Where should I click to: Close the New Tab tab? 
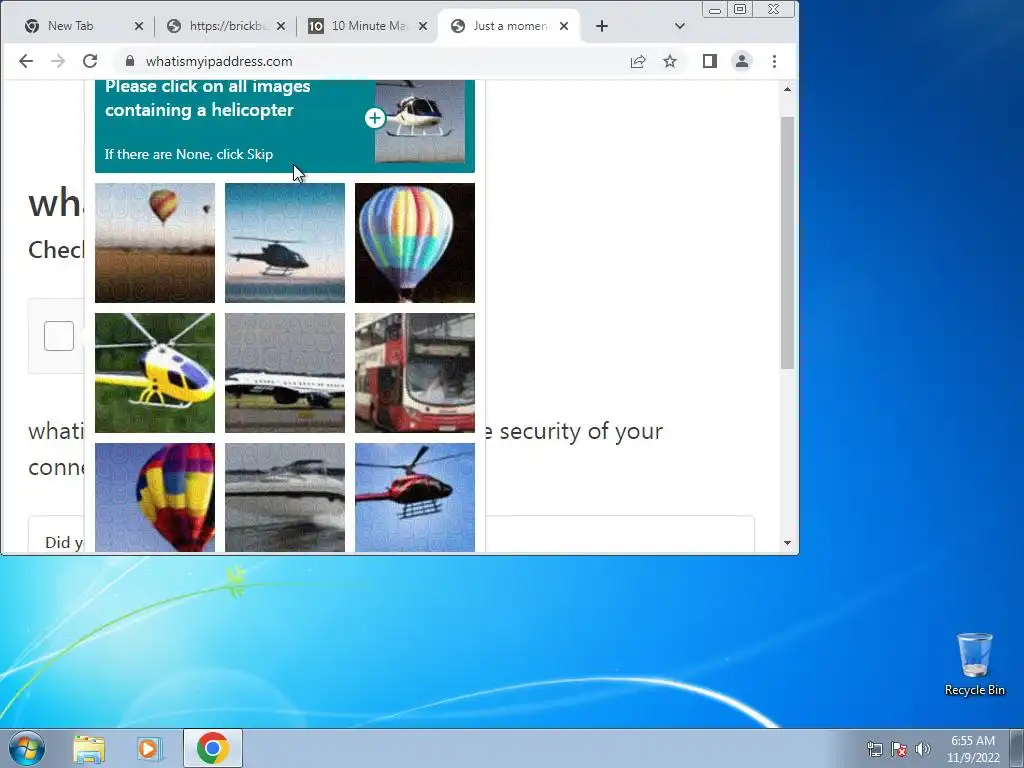(x=138, y=26)
